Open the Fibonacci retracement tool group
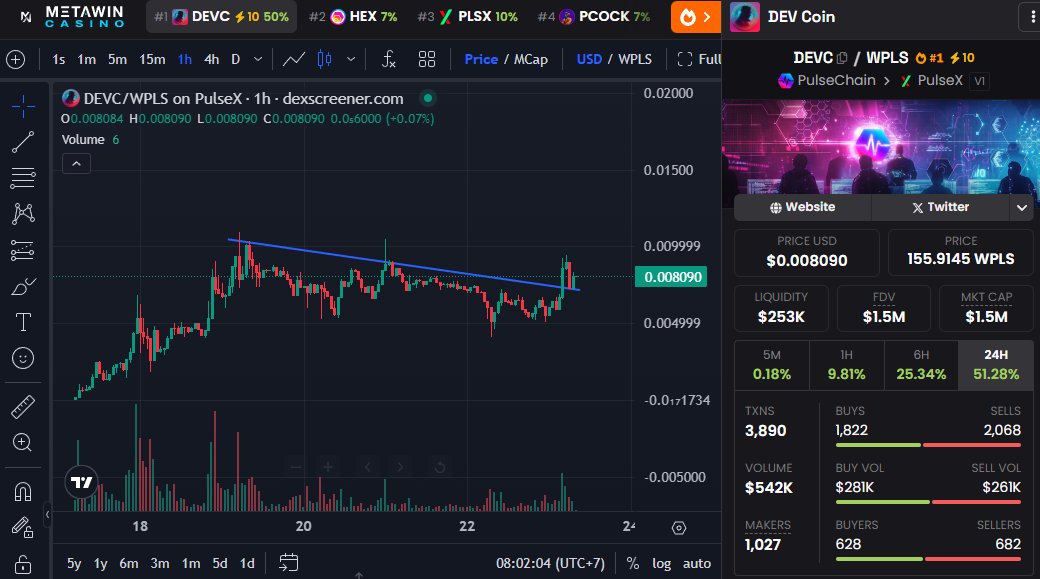Image resolution: width=1040 pixels, height=579 pixels. coord(23,178)
